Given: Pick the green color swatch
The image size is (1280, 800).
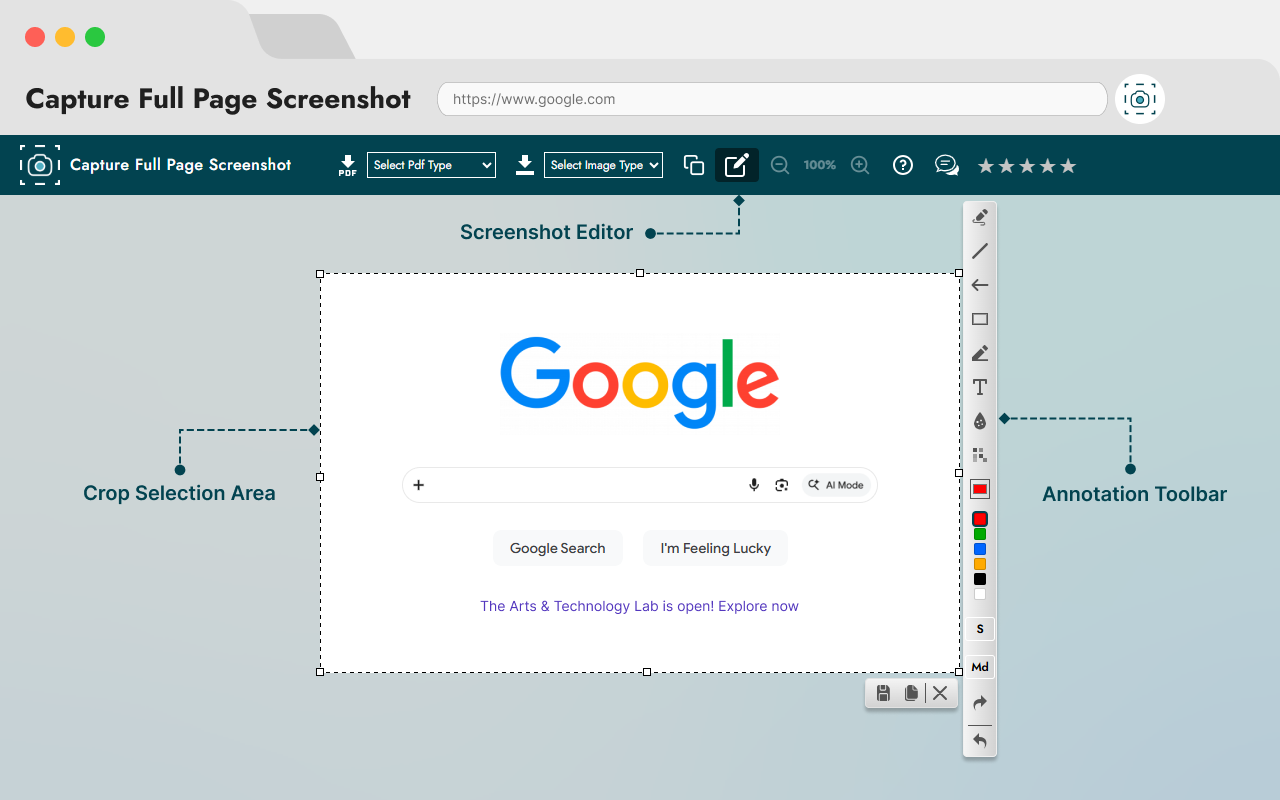Looking at the screenshot, I should pyautogui.click(x=980, y=534).
